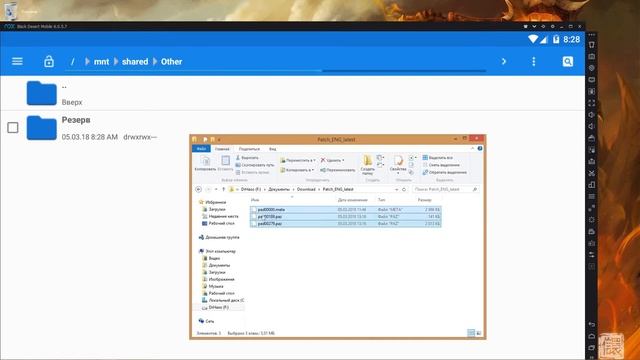This screenshot has width=640, height=360.
Task: Open Файл tab in Explorer window
Action: (x=201, y=149)
